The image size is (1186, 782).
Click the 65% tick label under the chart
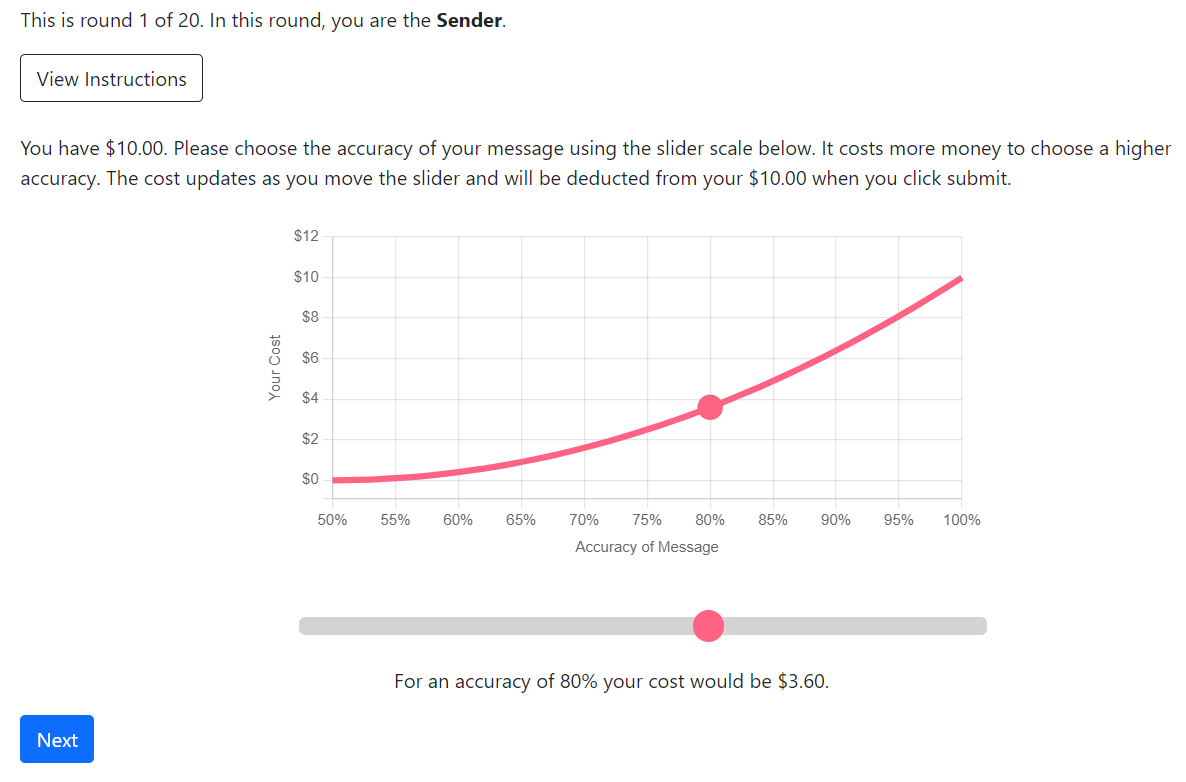pyautogui.click(x=520, y=520)
